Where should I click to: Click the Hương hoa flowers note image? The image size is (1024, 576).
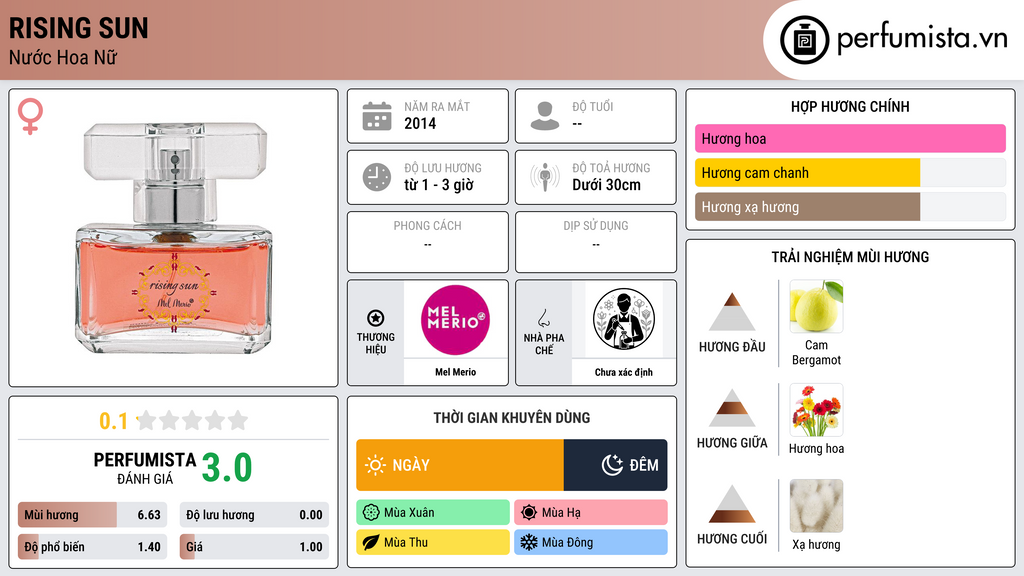click(816, 409)
